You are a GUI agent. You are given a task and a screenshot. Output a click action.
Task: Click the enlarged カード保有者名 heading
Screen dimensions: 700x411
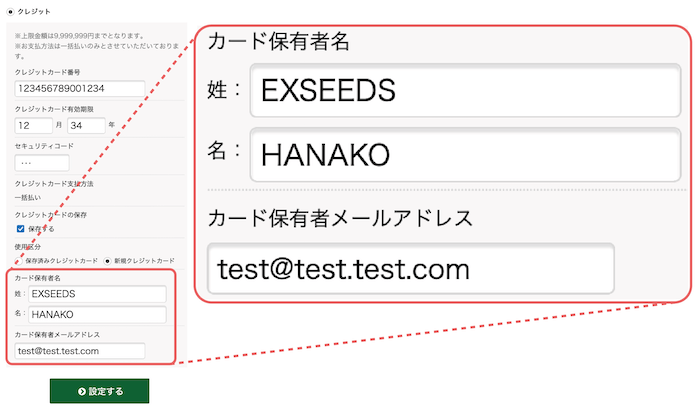point(277,42)
